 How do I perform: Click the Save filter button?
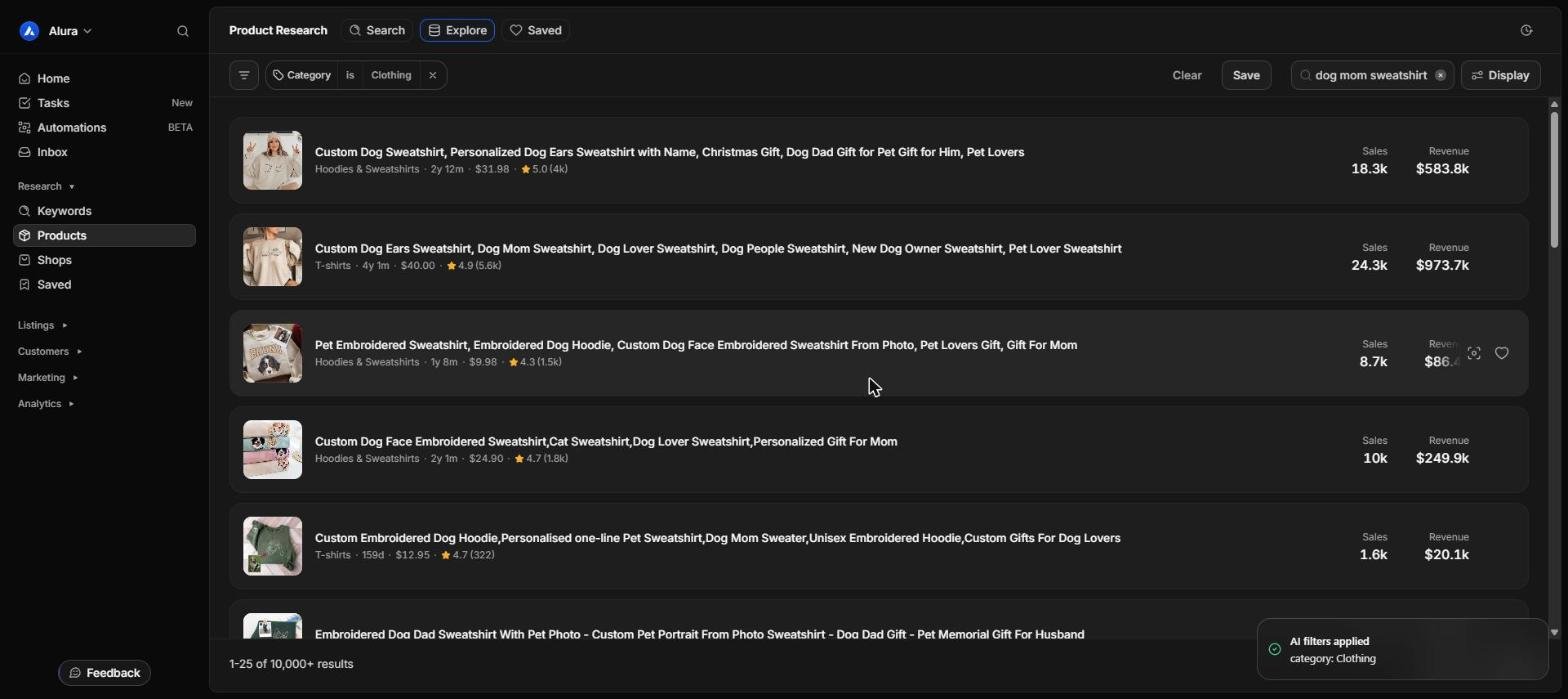1246,75
